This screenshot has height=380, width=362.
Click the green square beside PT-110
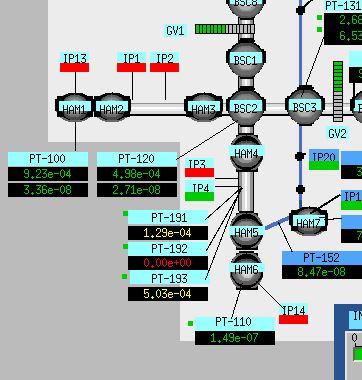click(190, 323)
